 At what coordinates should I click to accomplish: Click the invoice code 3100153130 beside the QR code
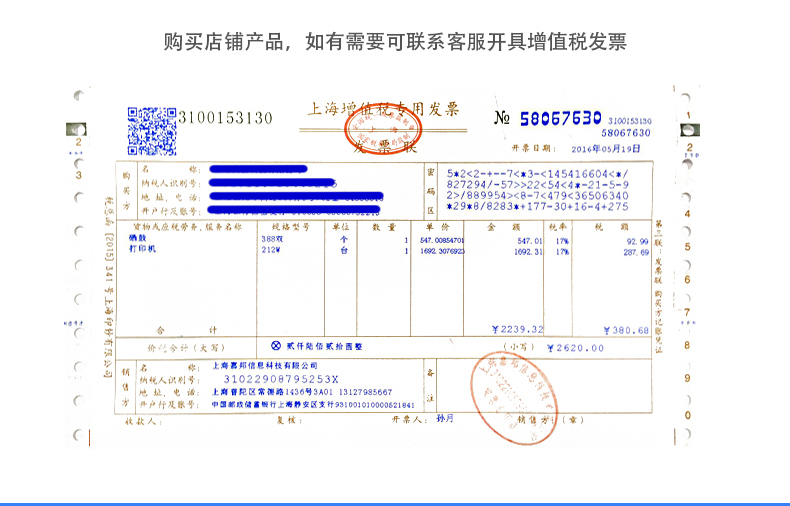pyautogui.click(x=225, y=118)
